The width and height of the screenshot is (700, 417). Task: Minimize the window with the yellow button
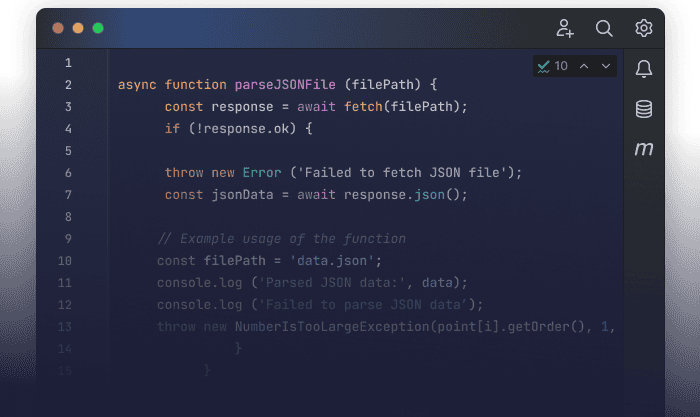[x=78, y=28]
